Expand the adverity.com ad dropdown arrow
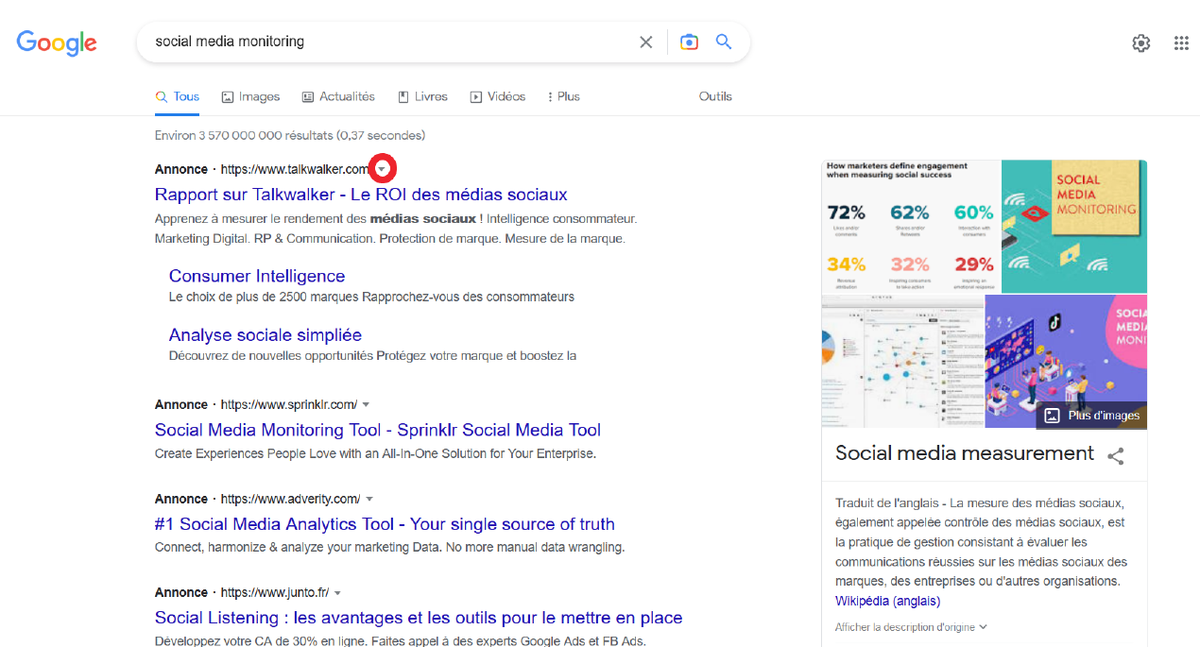 tap(369, 499)
